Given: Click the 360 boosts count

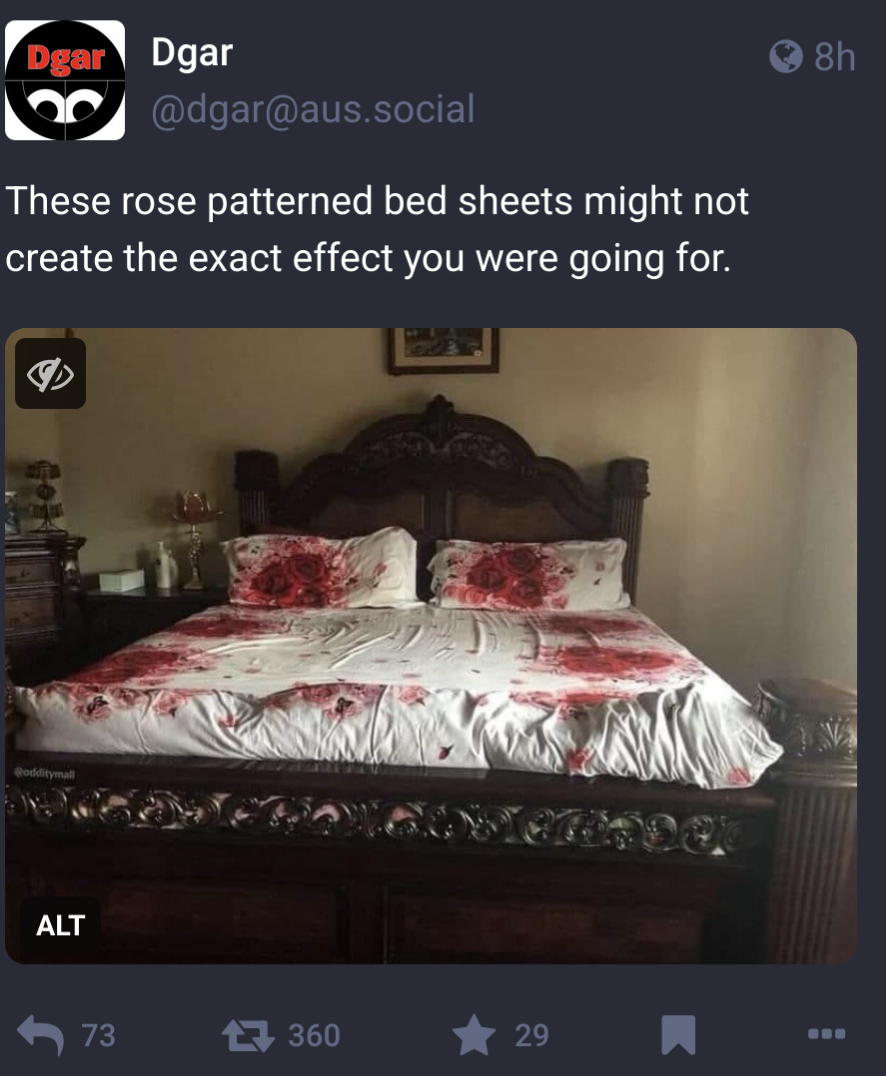Looking at the screenshot, I should 314,1035.
